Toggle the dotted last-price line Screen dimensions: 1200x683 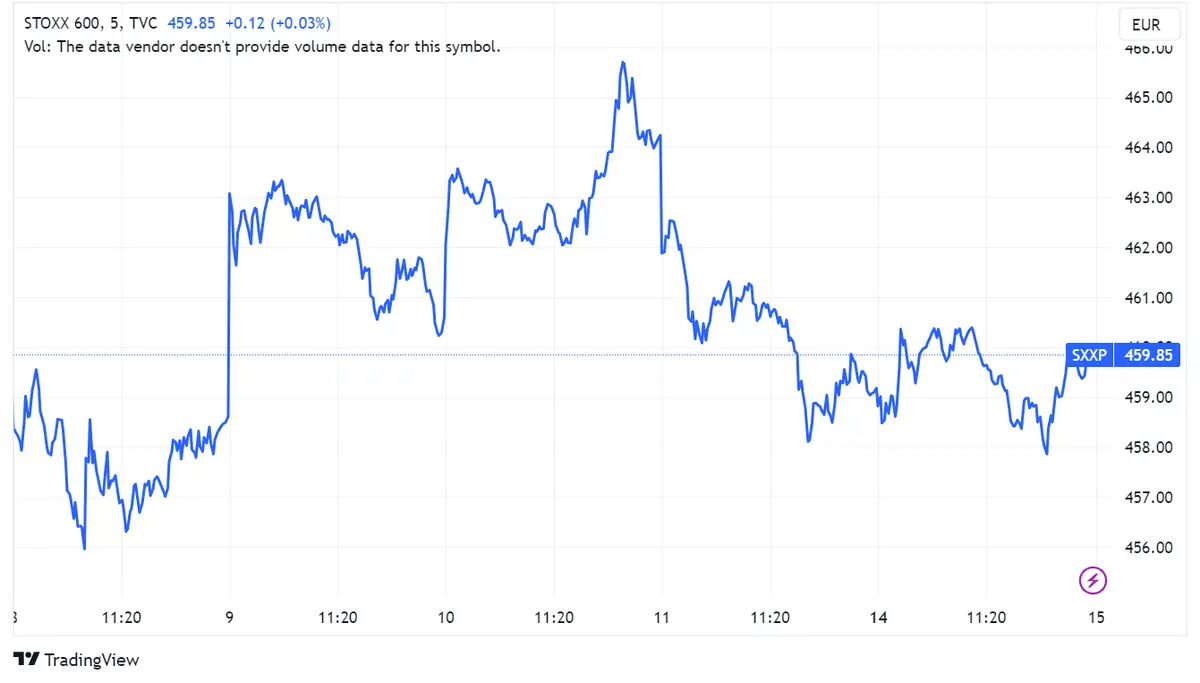pyautogui.click(x=500, y=354)
